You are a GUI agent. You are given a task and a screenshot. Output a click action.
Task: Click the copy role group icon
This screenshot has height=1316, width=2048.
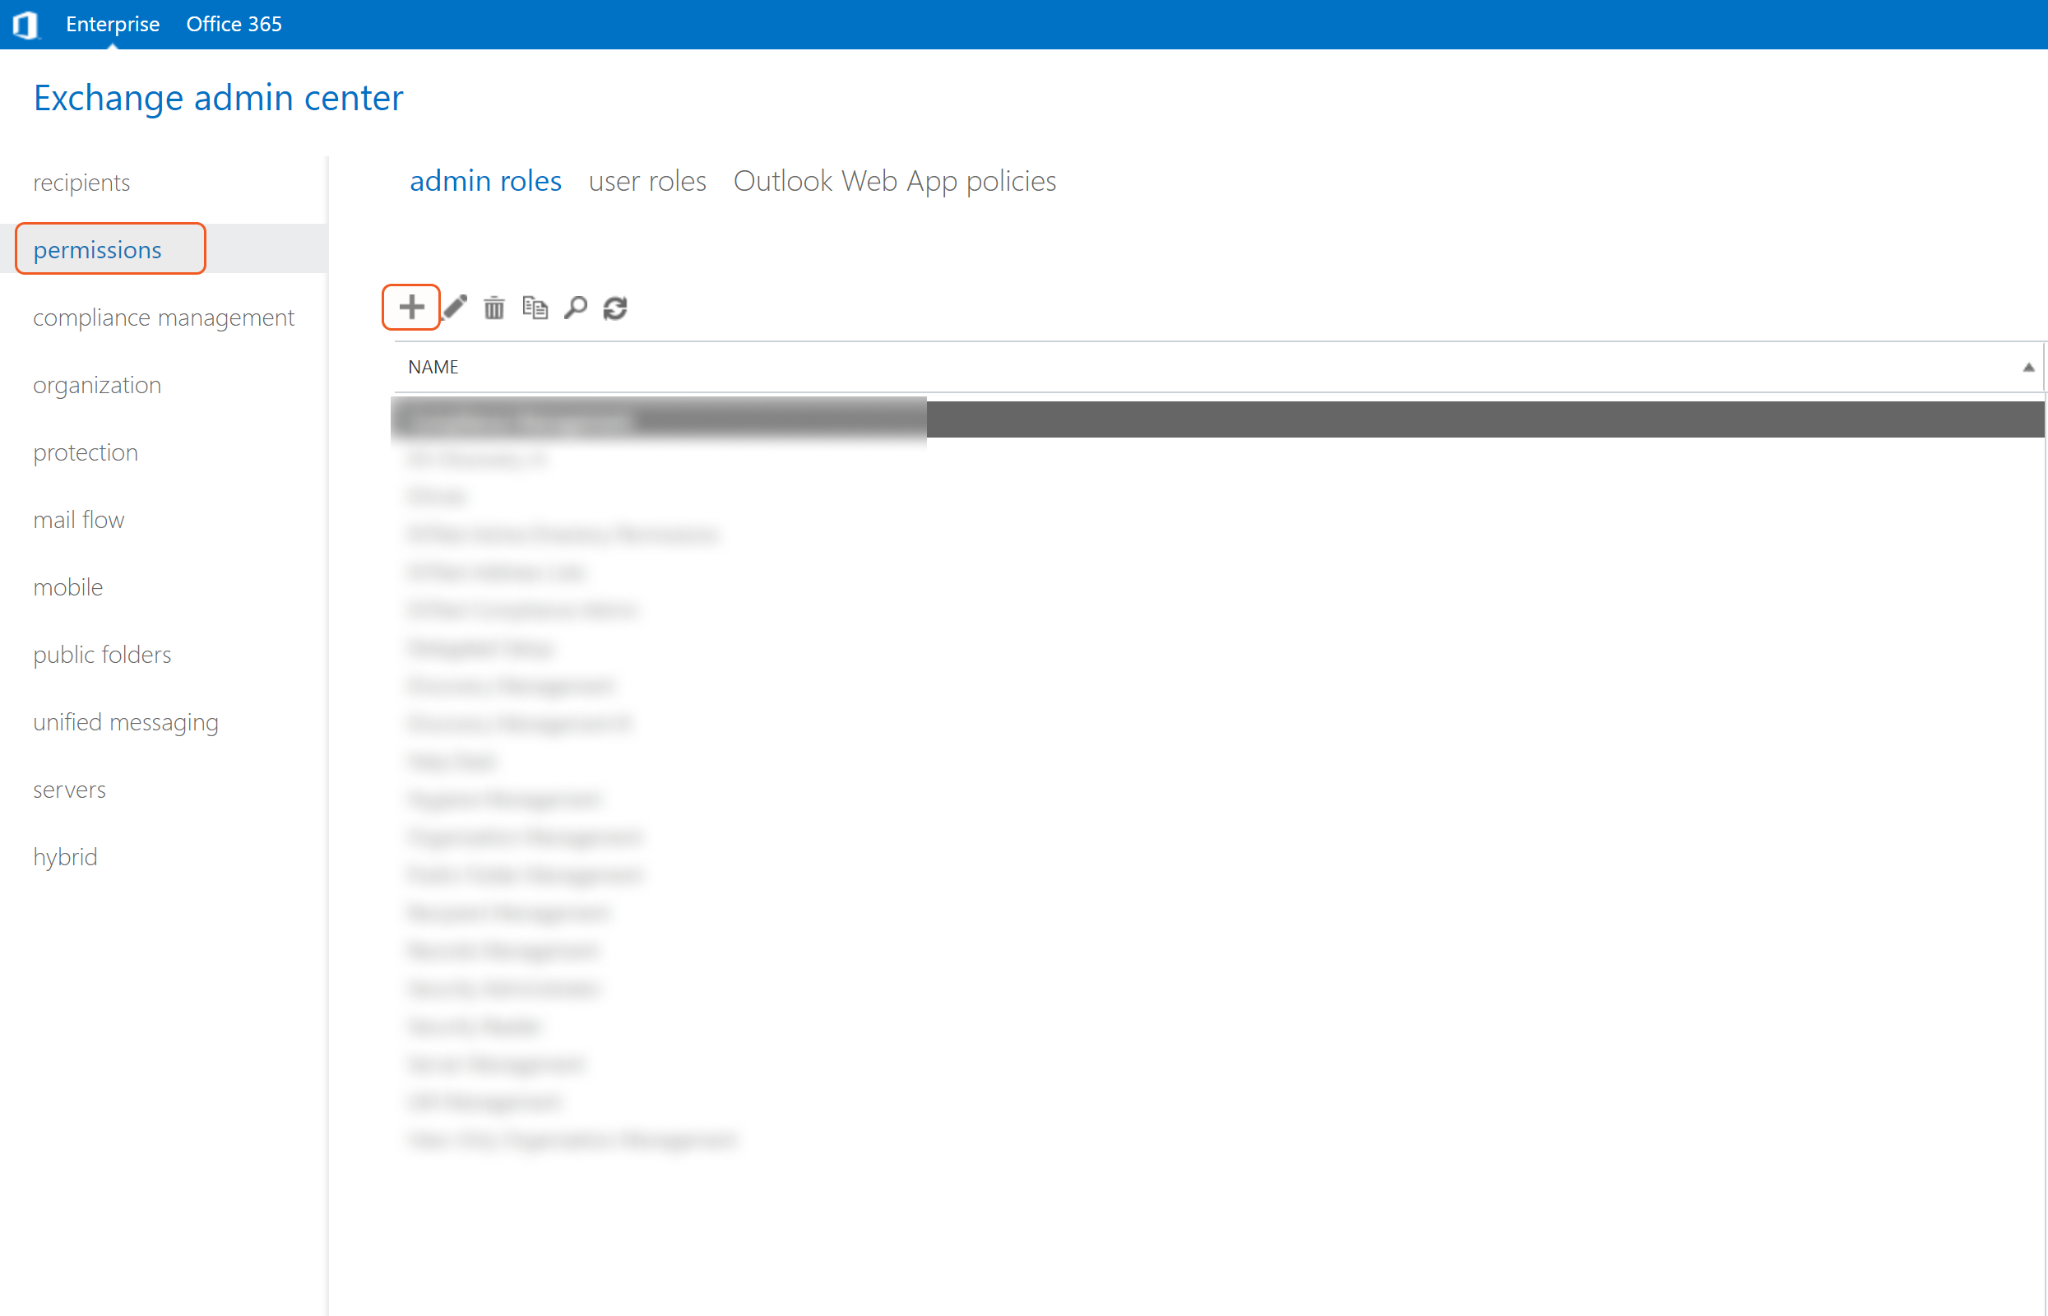coord(535,307)
